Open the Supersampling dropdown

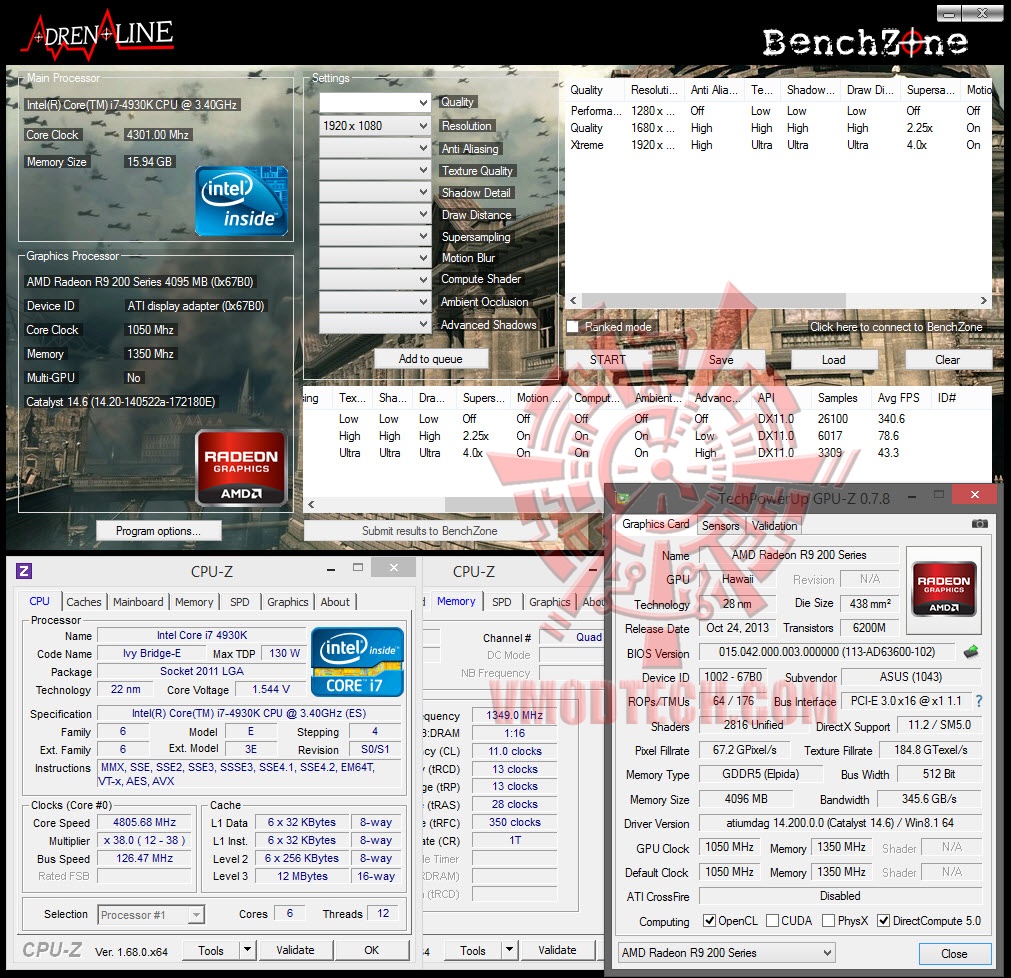pos(375,235)
